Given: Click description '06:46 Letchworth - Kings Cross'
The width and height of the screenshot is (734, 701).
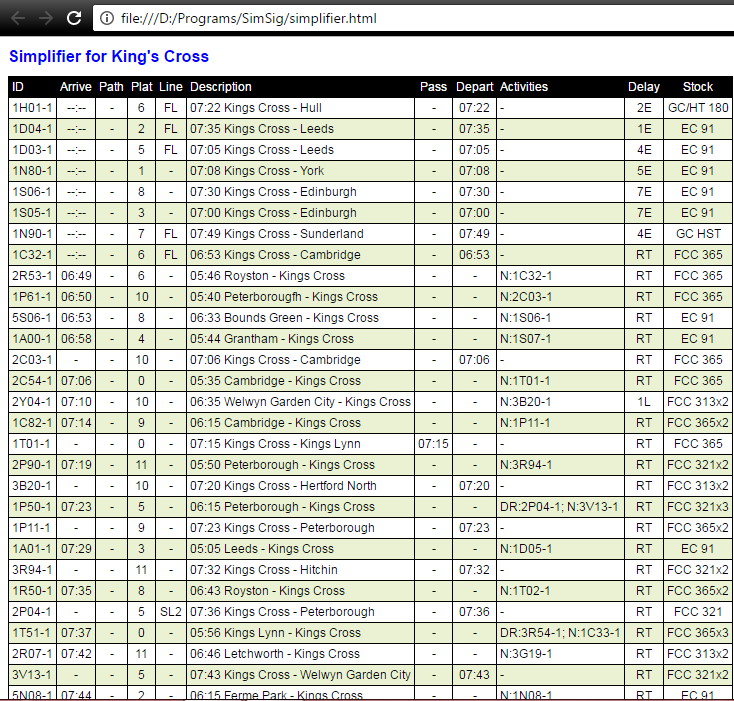Looking at the screenshot, I should [275, 654].
